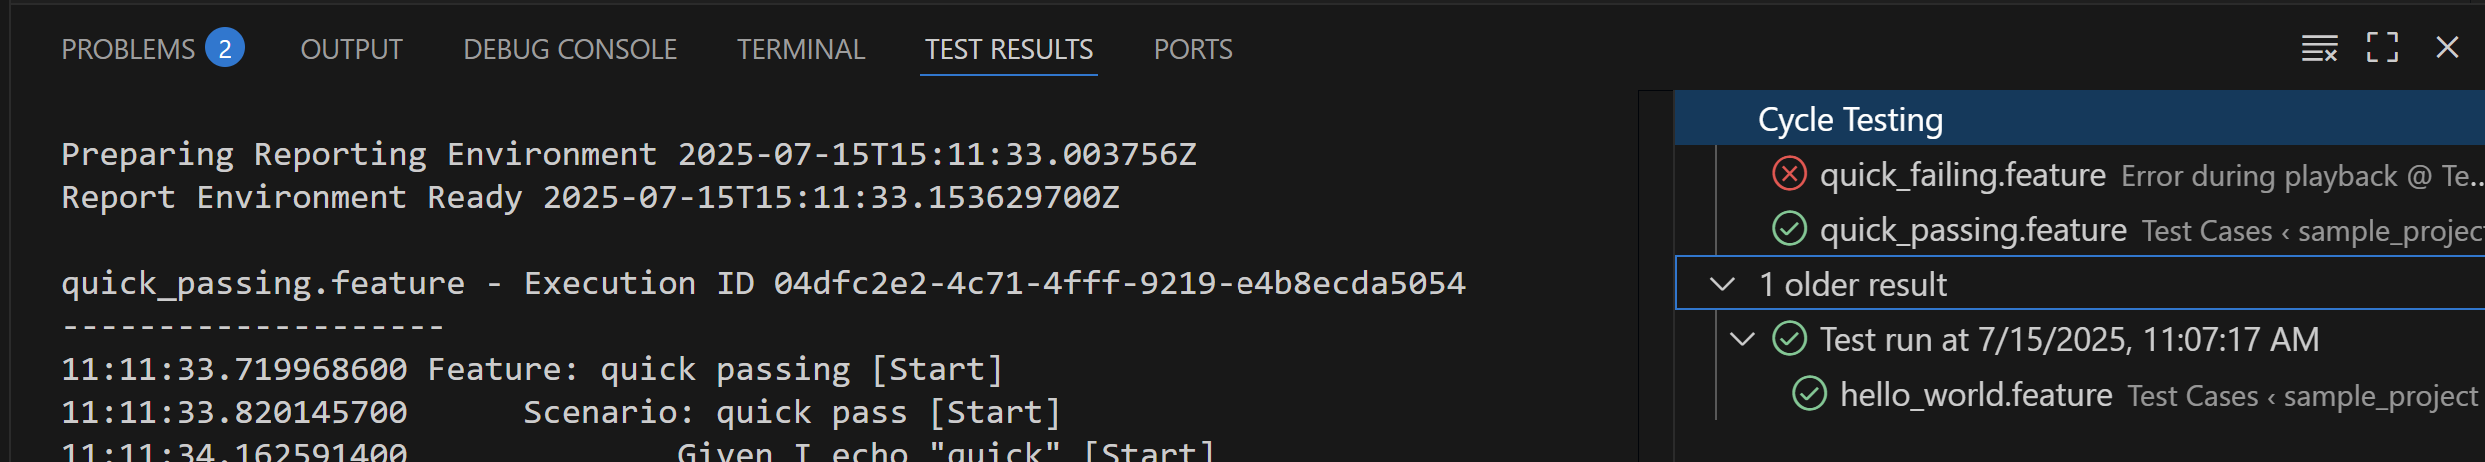Image resolution: width=2485 pixels, height=462 pixels.
Task: Maximize the panel size icon
Action: pyautogui.click(x=2382, y=47)
